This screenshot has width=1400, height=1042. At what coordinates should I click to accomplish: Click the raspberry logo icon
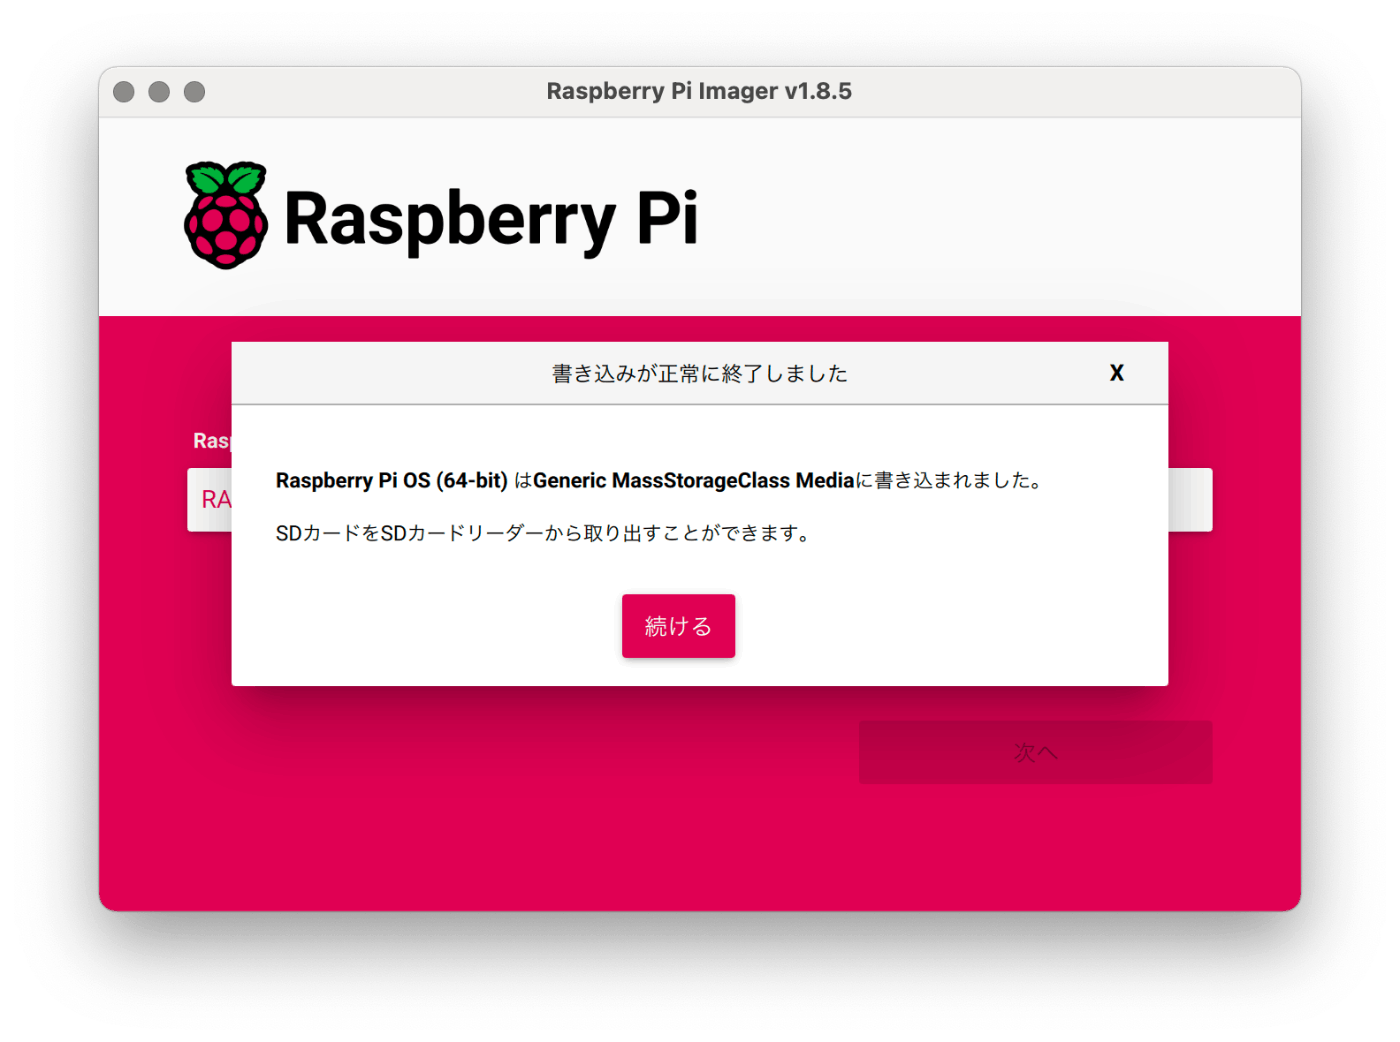click(x=226, y=215)
